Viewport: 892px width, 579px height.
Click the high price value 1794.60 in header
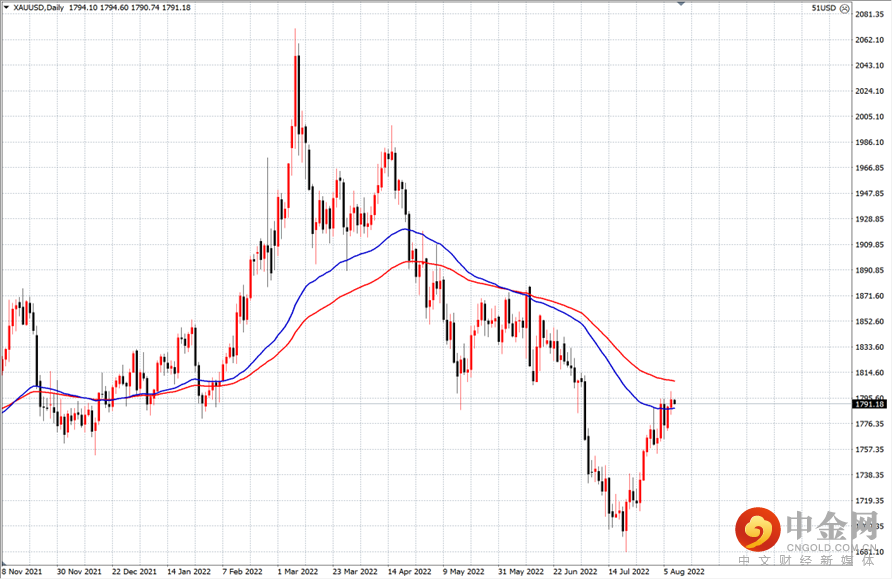[x=114, y=8]
